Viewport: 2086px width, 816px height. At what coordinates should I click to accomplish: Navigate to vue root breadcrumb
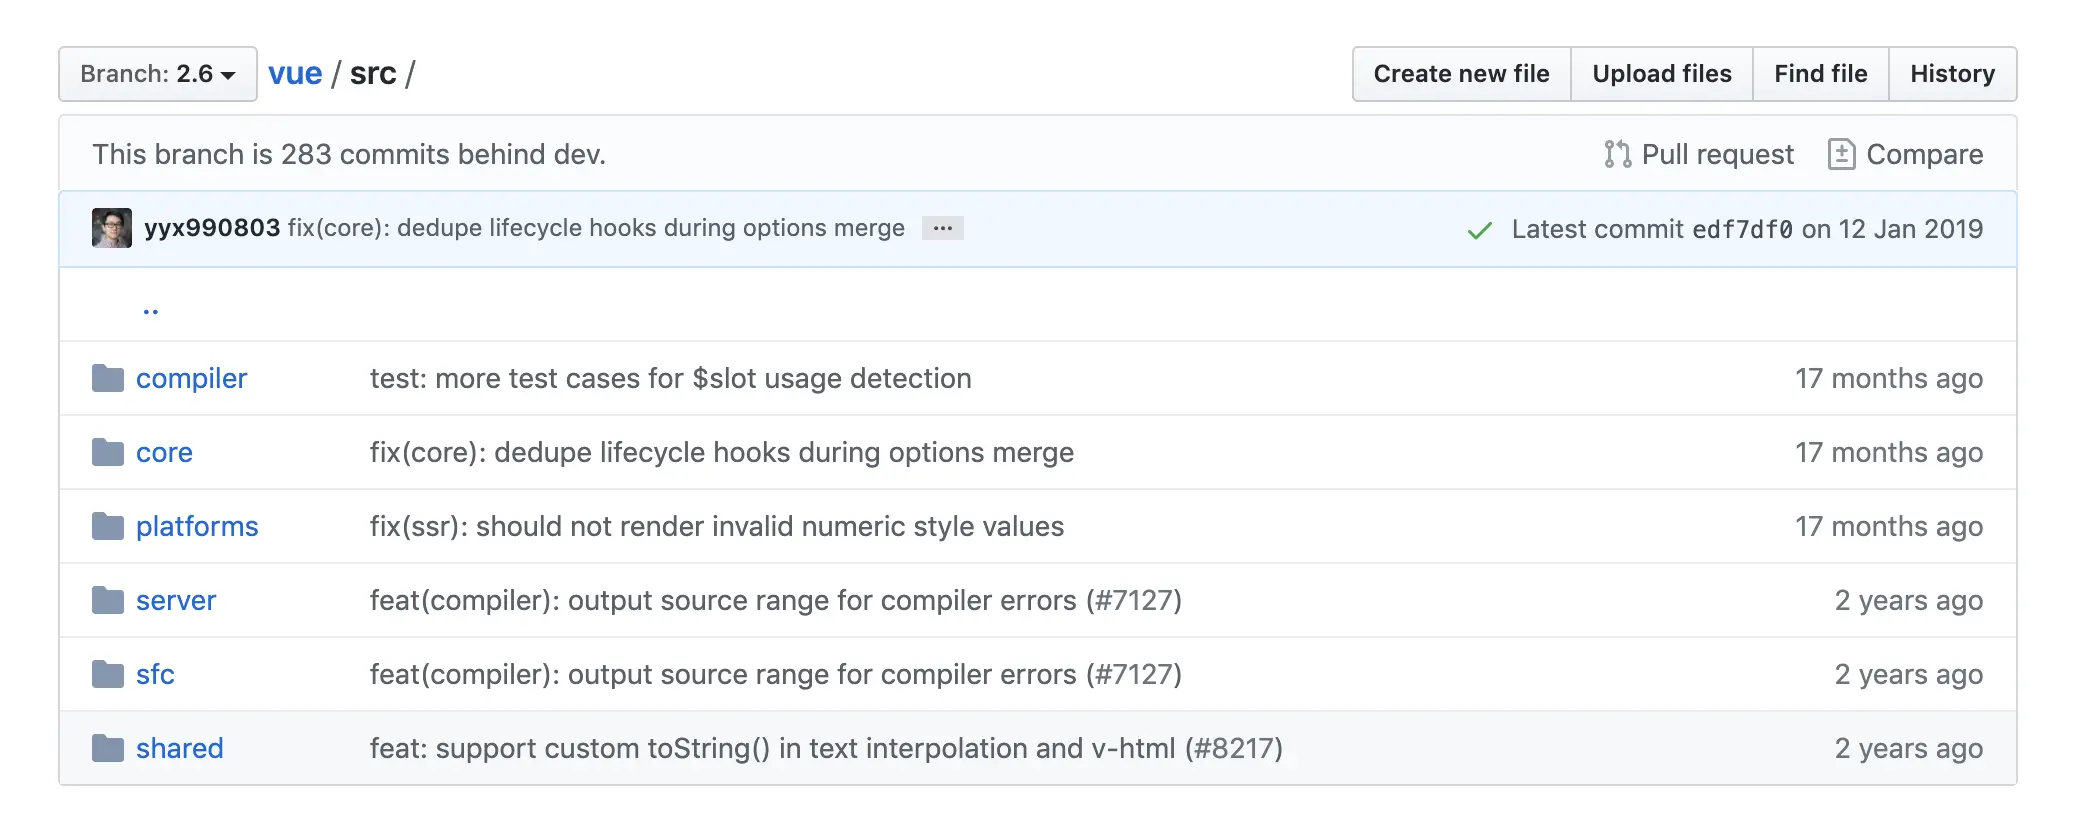click(295, 74)
